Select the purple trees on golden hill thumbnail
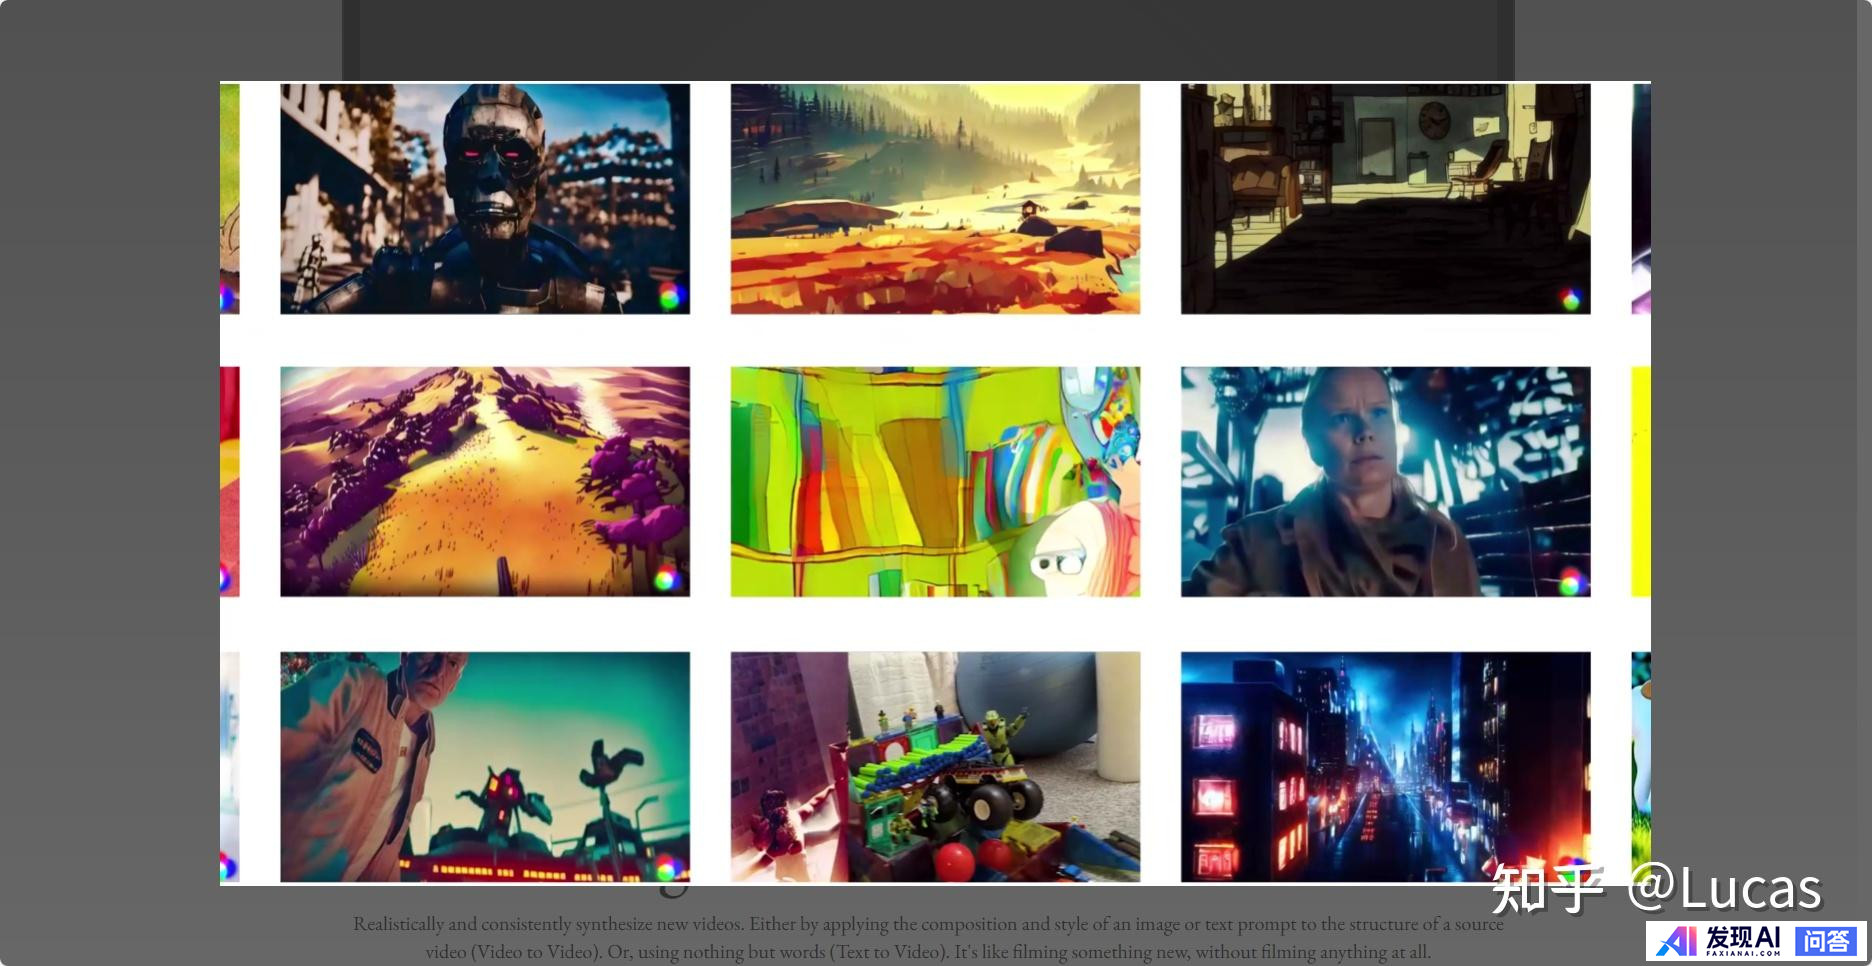The image size is (1872, 966). pos(485,482)
